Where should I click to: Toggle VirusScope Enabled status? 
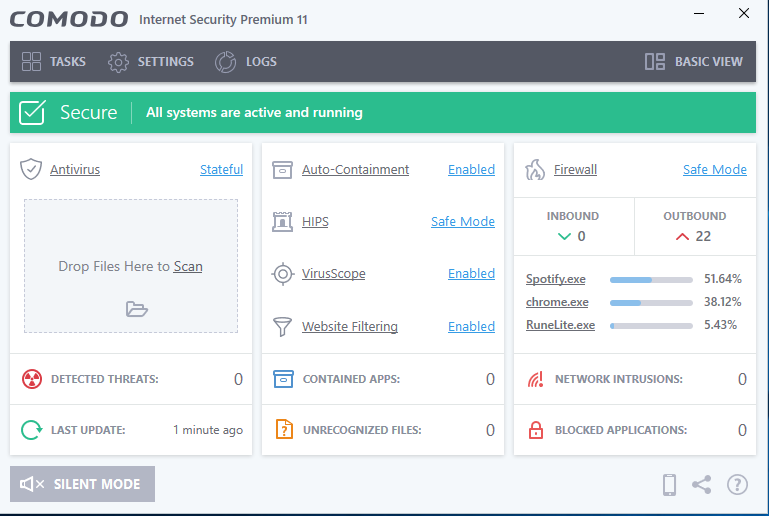[x=471, y=273]
